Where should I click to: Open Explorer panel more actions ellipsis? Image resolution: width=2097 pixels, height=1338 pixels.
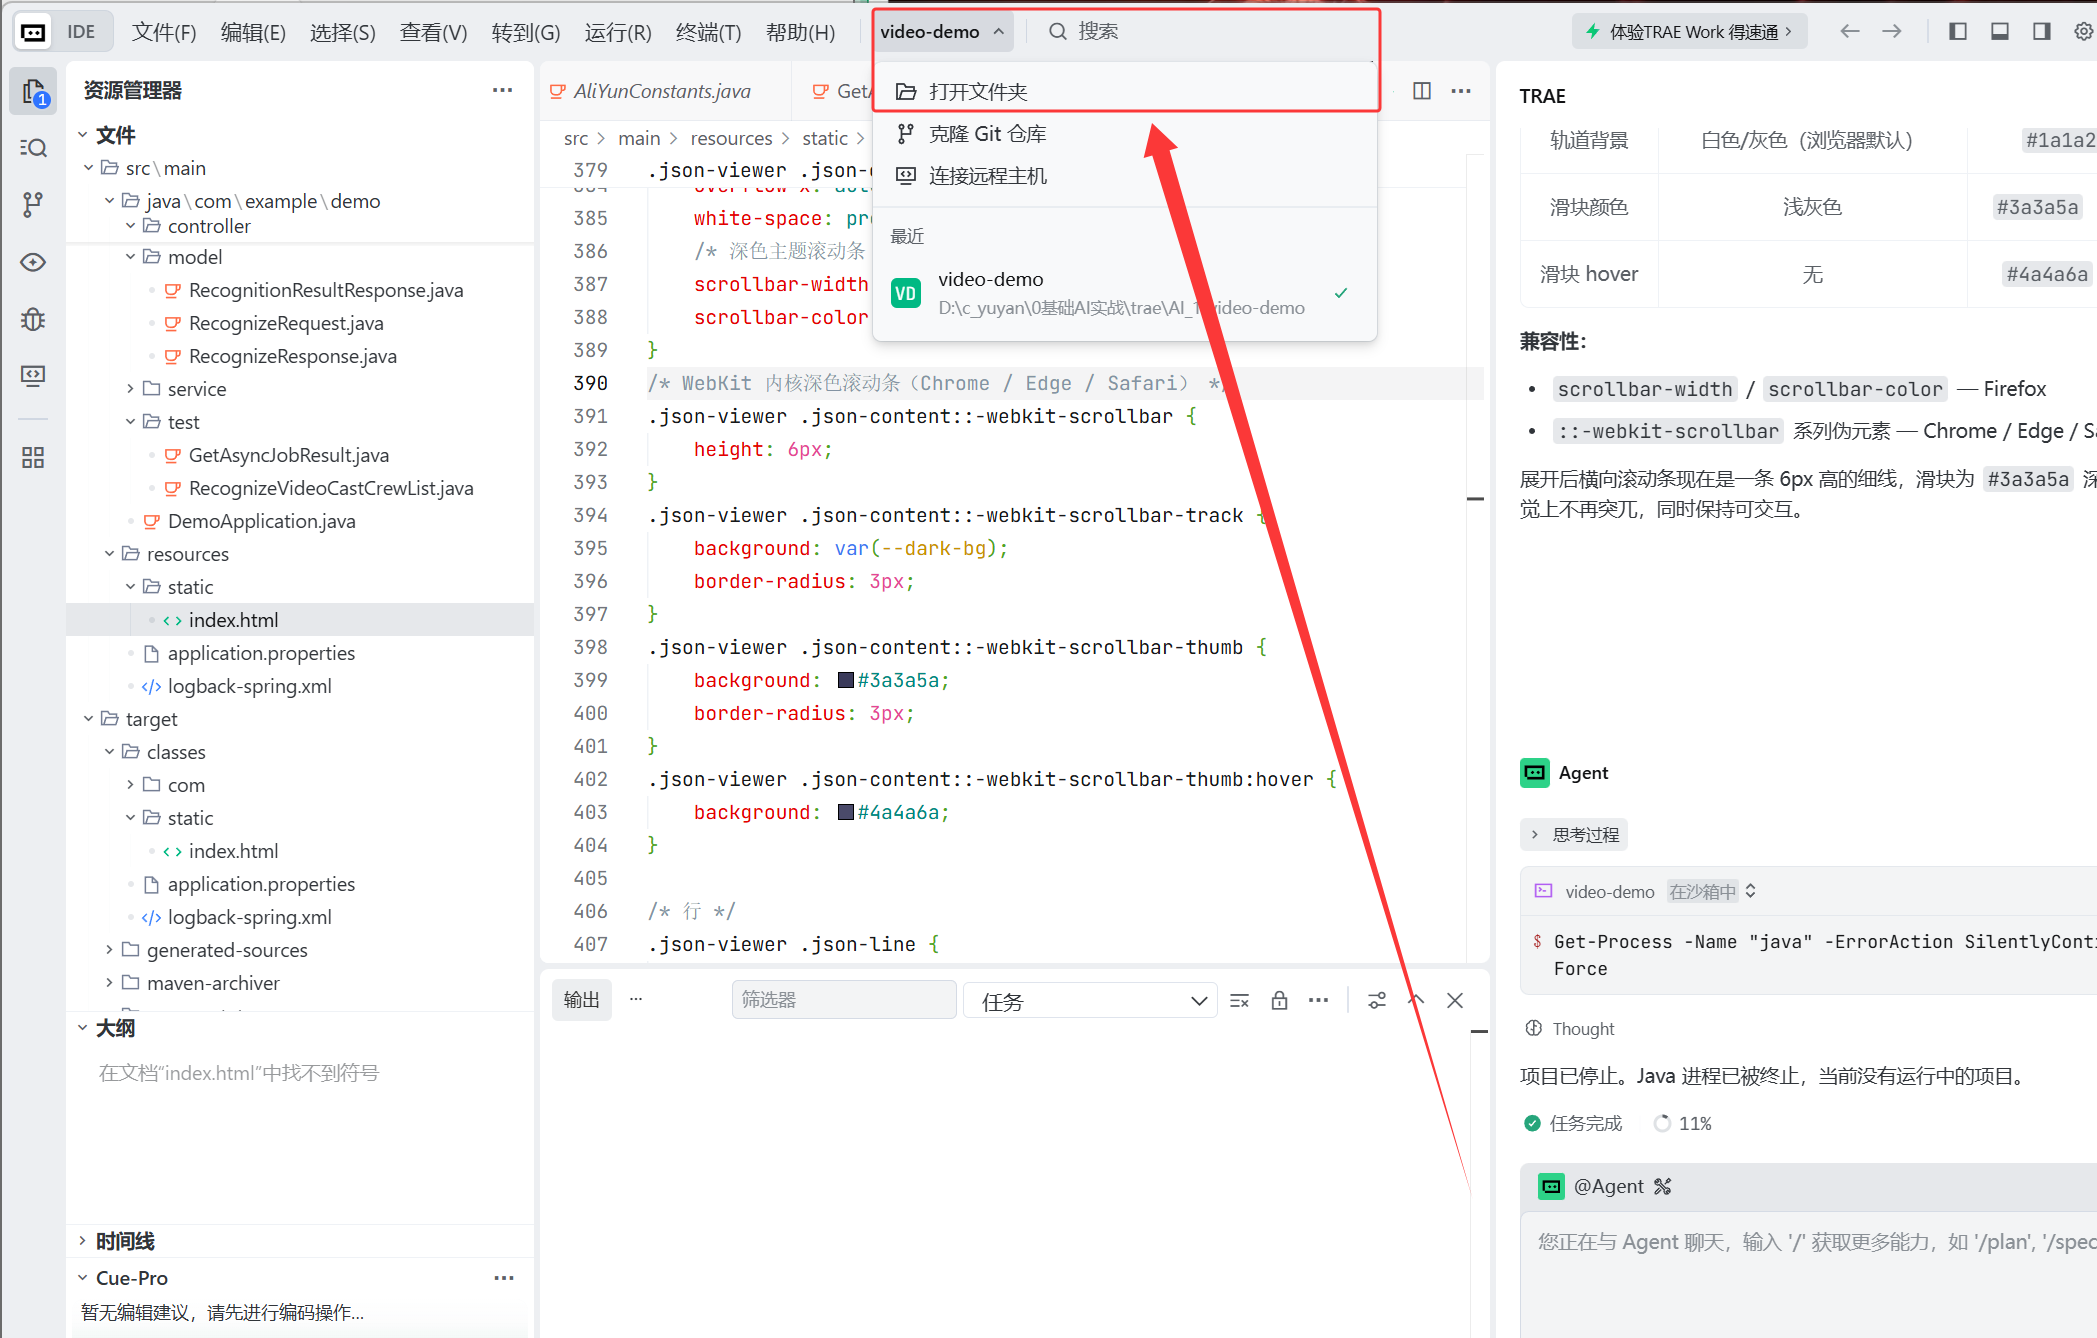tap(503, 90)
